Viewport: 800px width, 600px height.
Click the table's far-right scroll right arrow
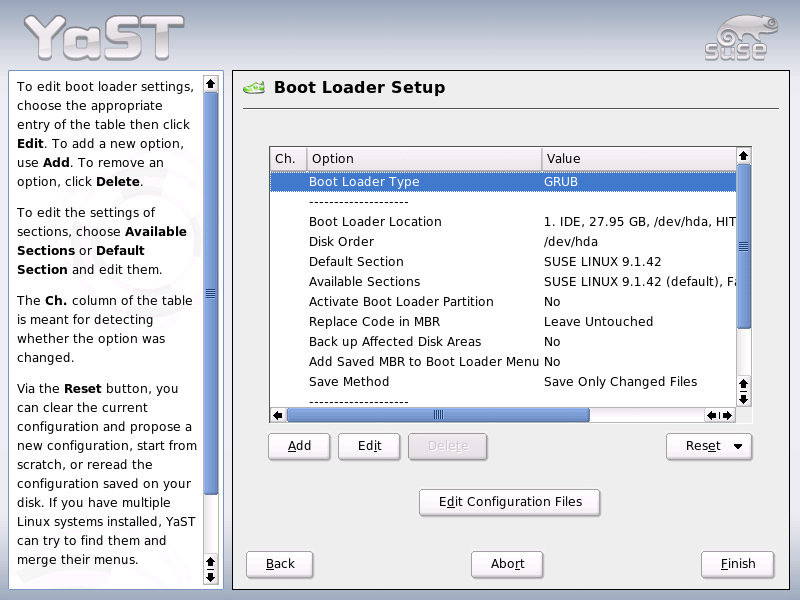coord(728,415)
